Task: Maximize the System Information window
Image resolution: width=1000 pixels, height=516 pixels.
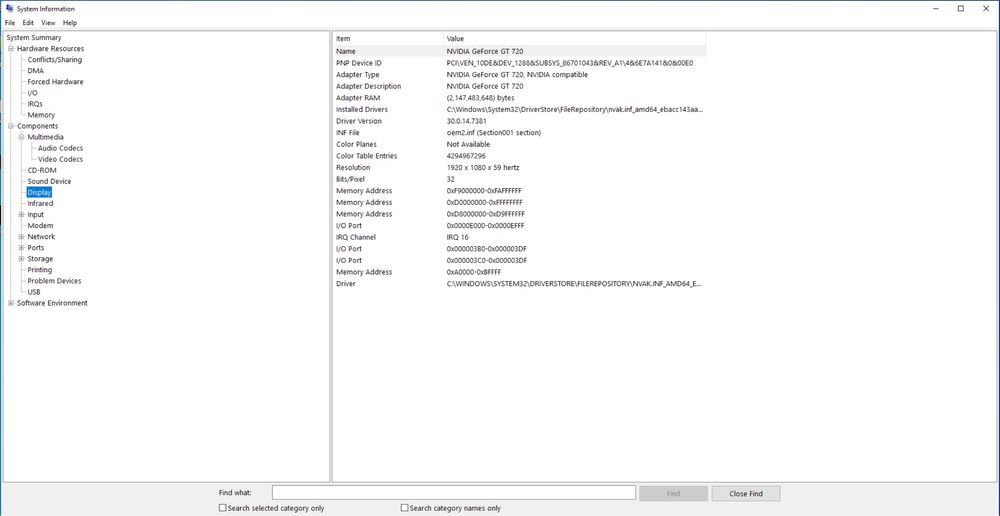Action: point(960,8)
